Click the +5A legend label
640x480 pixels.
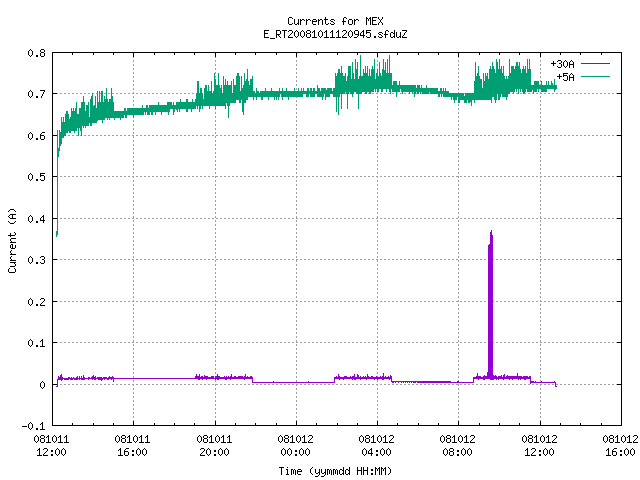565,77
